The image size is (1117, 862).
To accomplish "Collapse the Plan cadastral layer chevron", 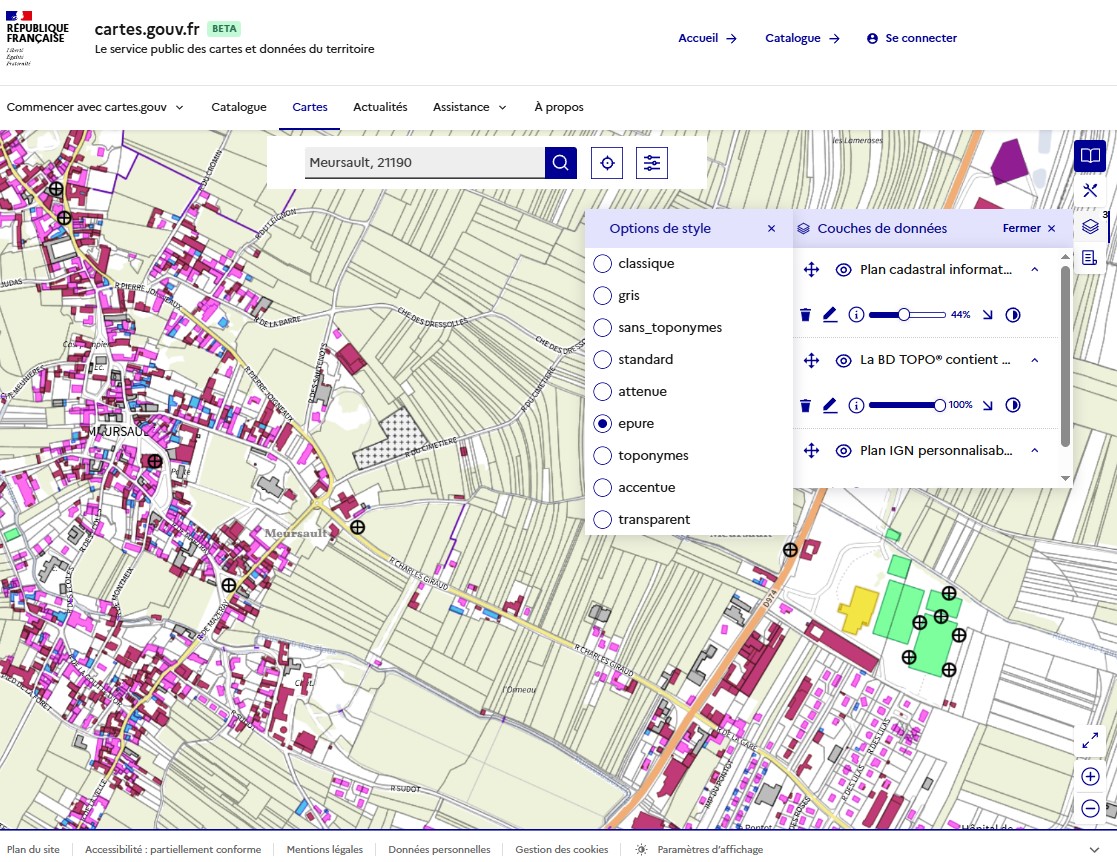I will [1035, 270].
